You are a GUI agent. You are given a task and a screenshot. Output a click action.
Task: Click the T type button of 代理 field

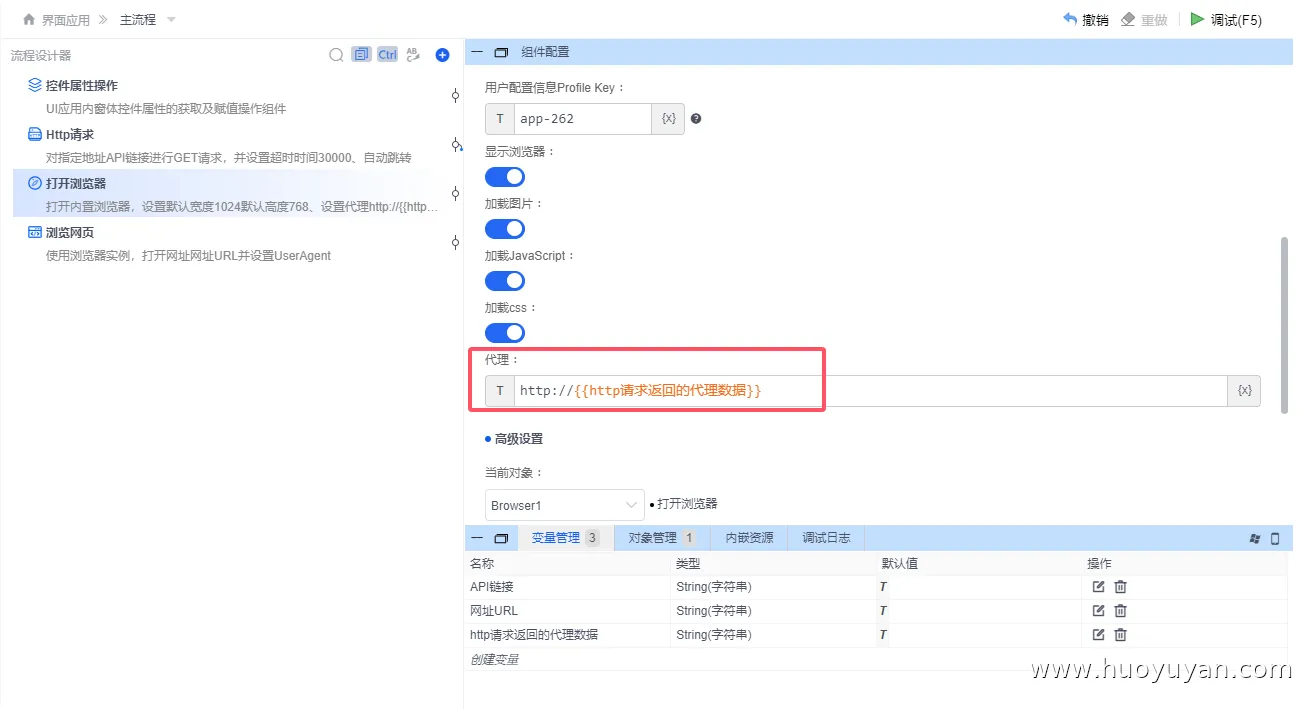coord(500,391)
